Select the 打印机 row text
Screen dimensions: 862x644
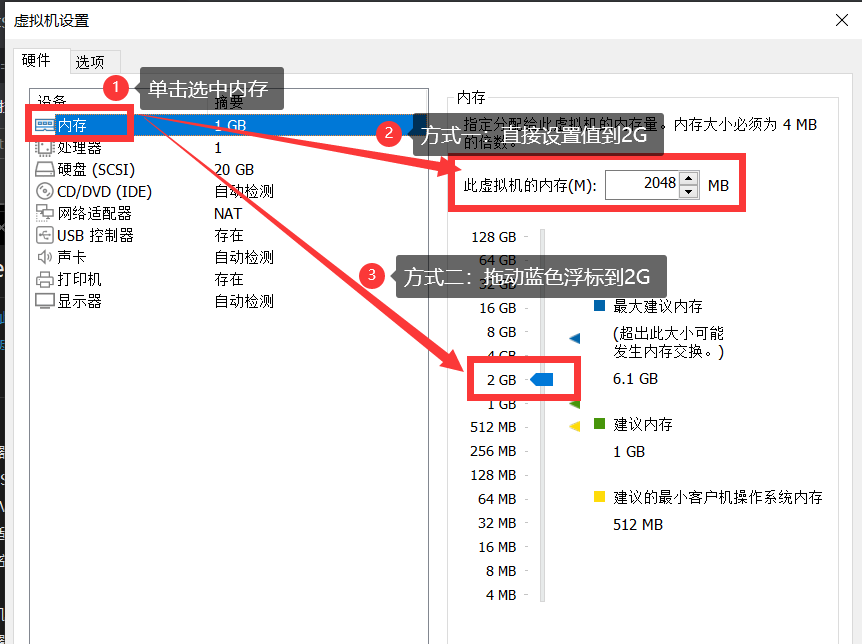click(80, 279)
